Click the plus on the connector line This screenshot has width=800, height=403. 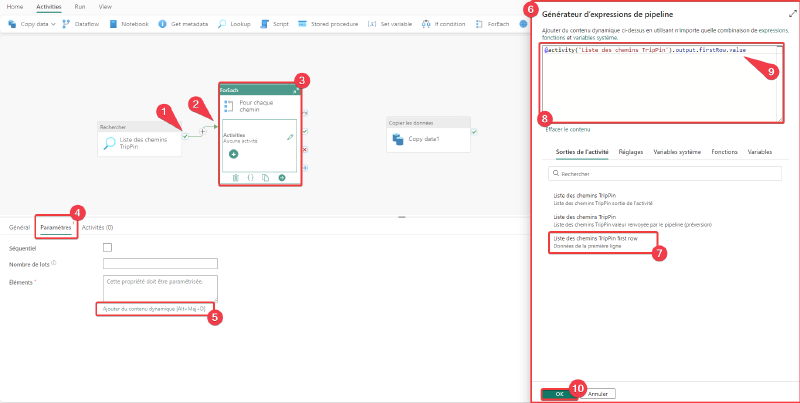pyautogui.click(x=202, y=131)
